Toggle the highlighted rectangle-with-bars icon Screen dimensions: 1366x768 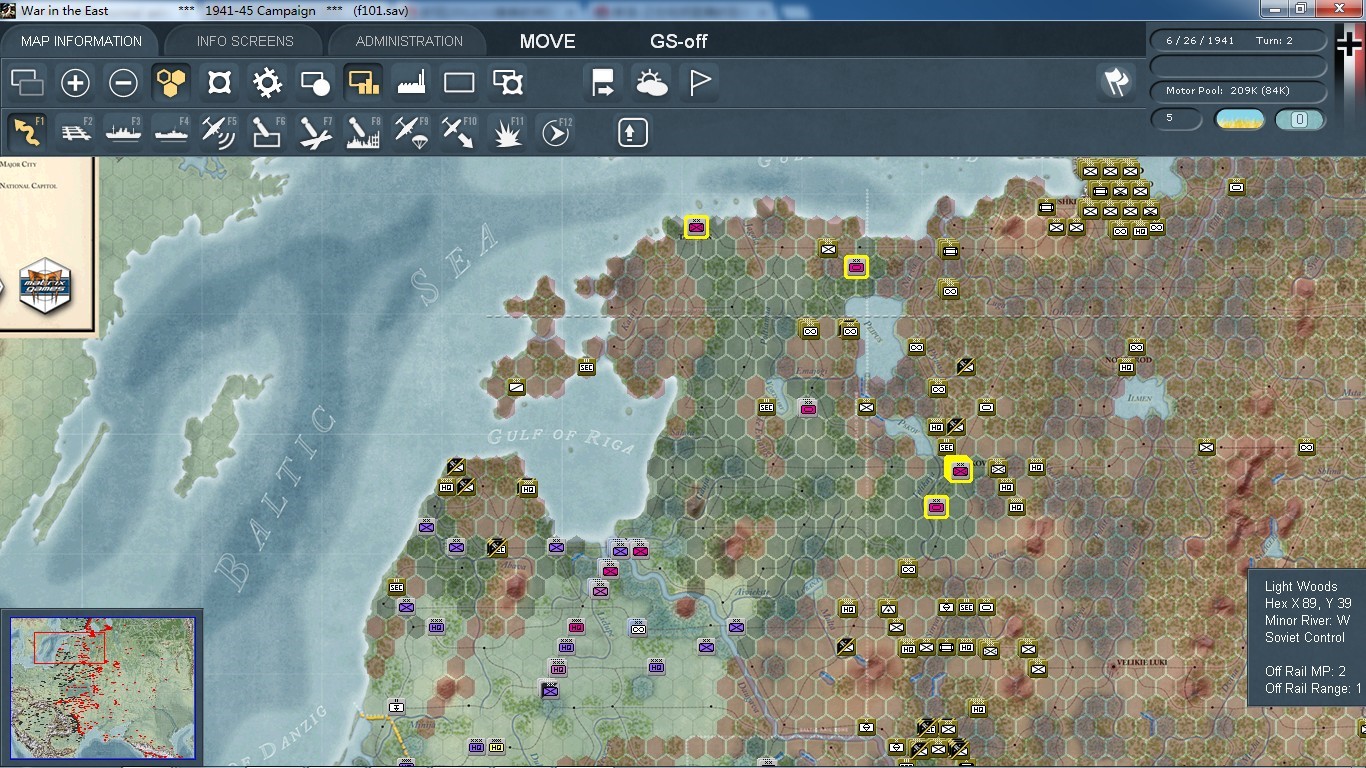[x=363, y=83]
